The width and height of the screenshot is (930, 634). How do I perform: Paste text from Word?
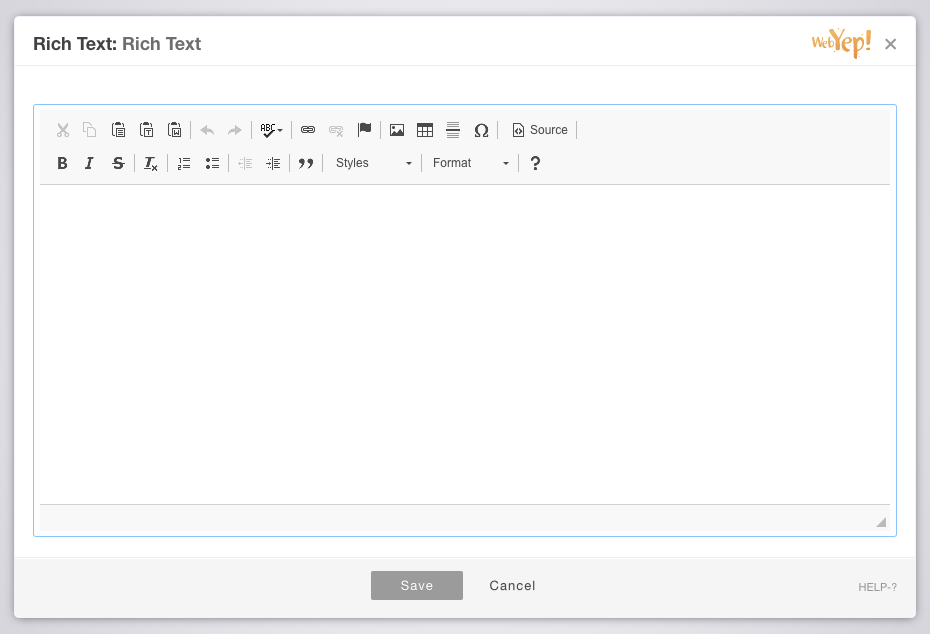pos(174,129)
